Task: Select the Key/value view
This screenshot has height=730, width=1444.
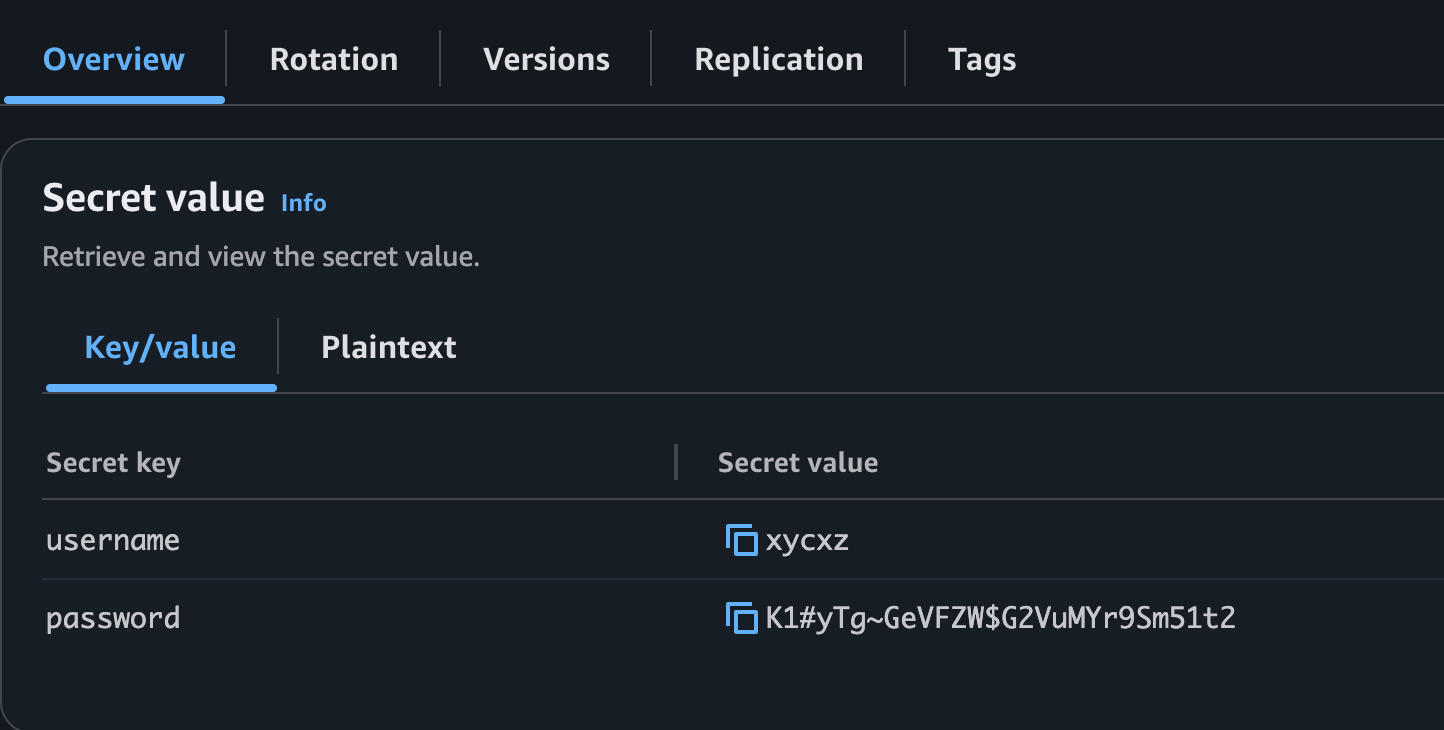Action: [160, 346]
